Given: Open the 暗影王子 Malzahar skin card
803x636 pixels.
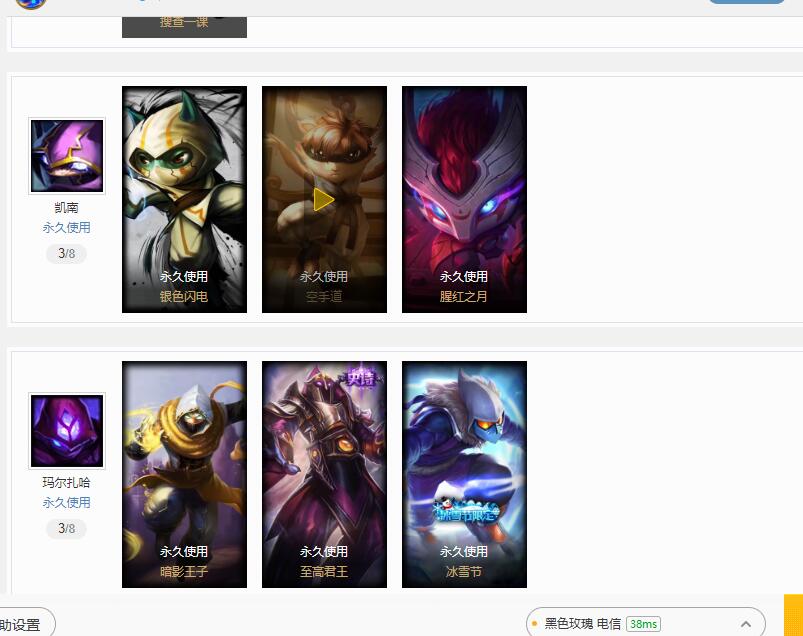Looking at the screenshot, I should pyautogui.click(x=184, y=474).
